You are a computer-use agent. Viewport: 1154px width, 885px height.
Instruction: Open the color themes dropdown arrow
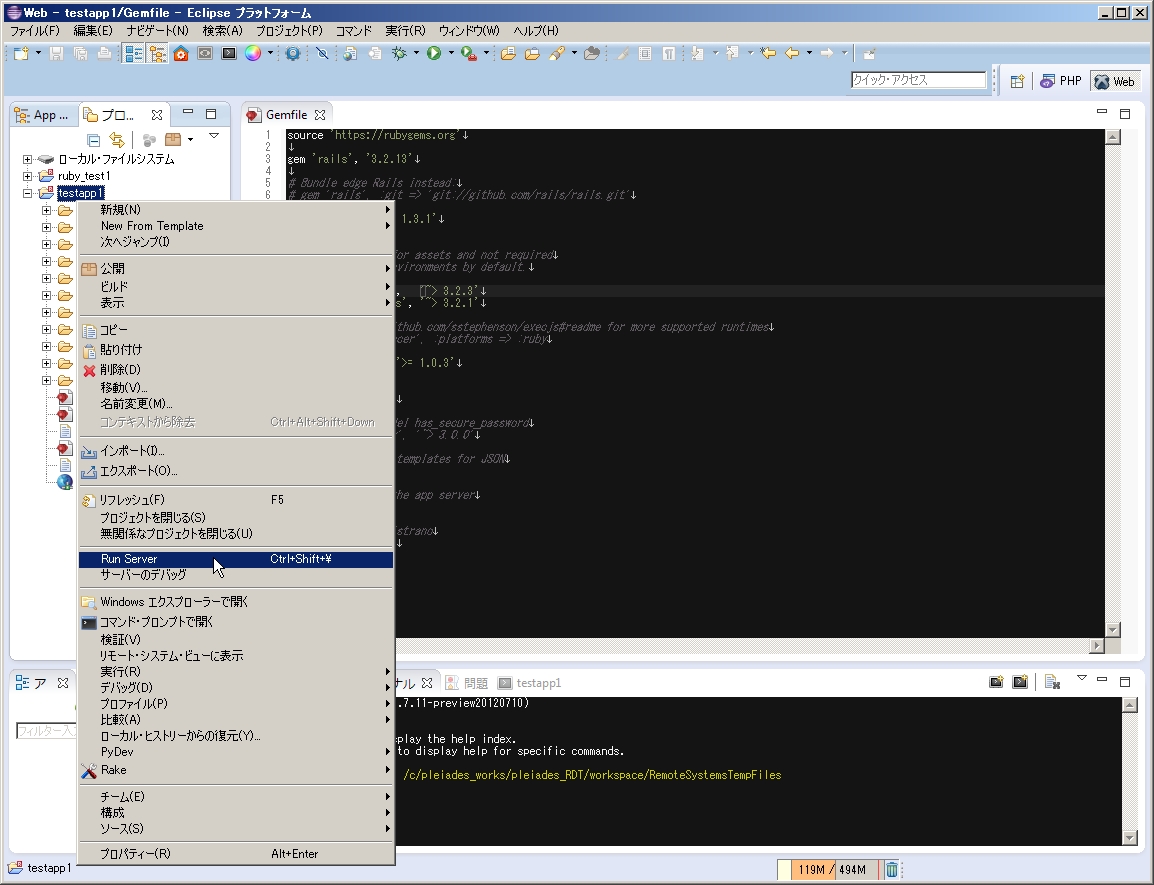tap(270, 53)
